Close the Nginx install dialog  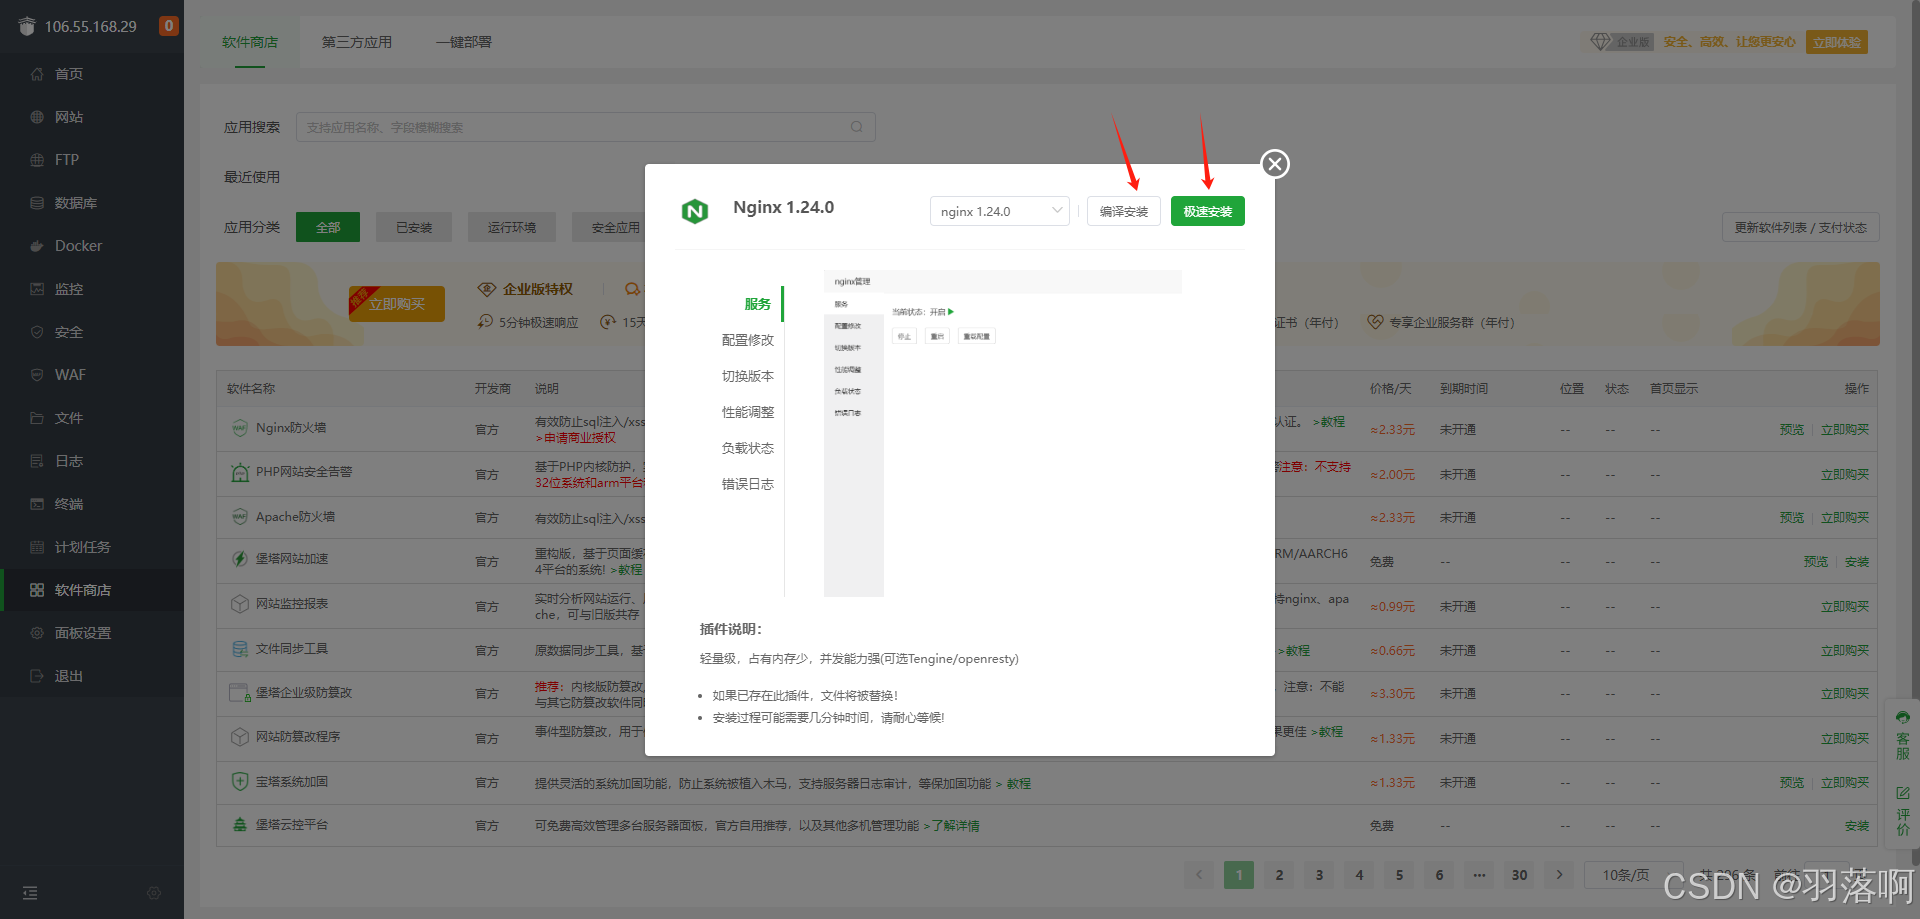[x=1274, y=164]
